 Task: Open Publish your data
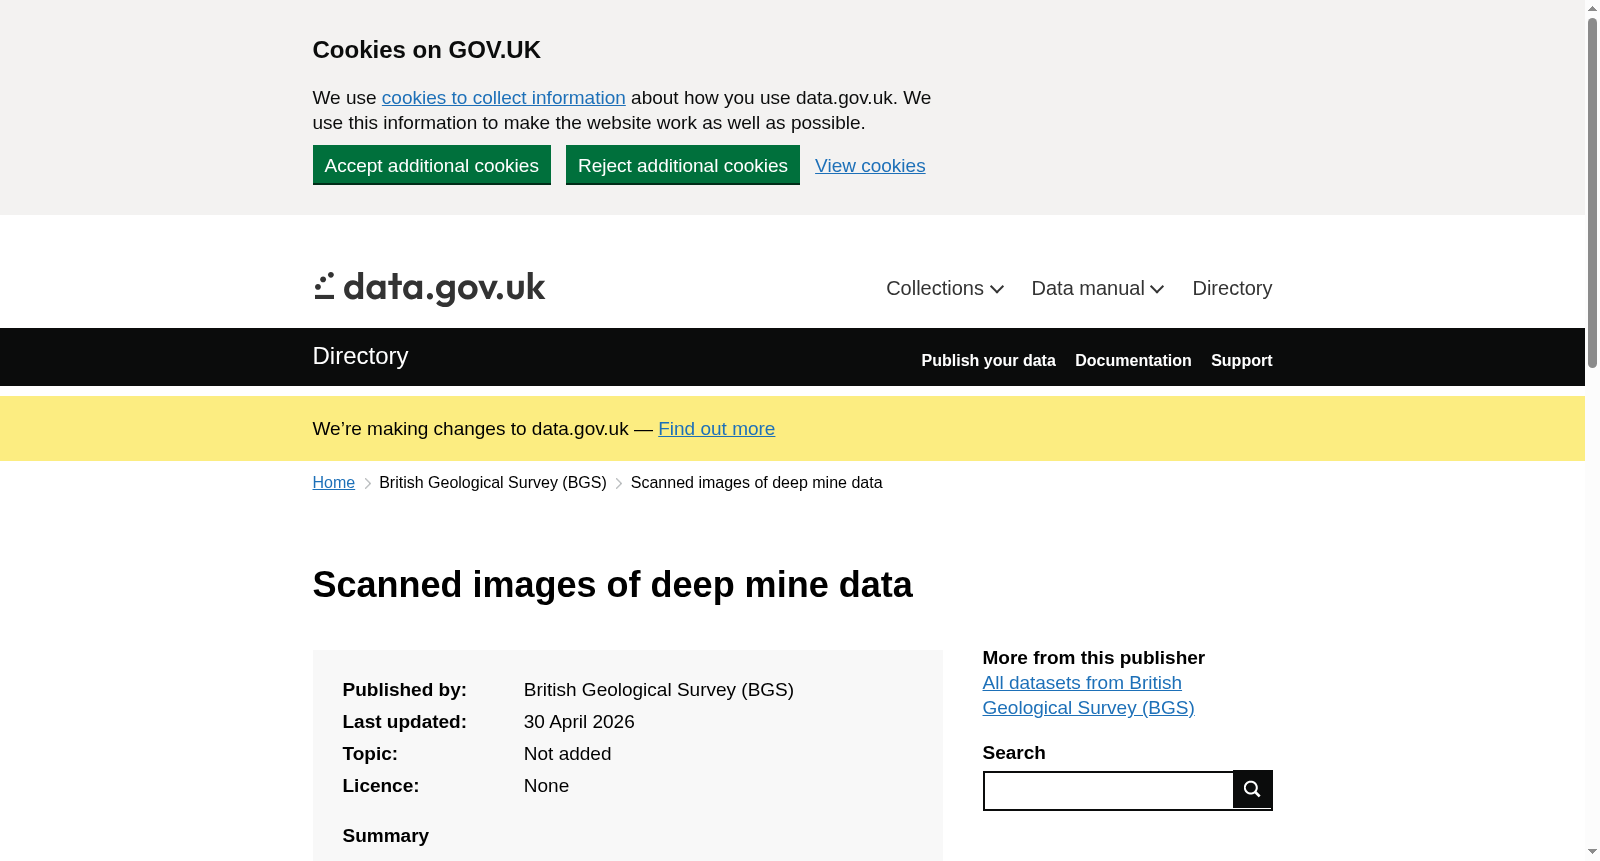(x=988, y=360)
